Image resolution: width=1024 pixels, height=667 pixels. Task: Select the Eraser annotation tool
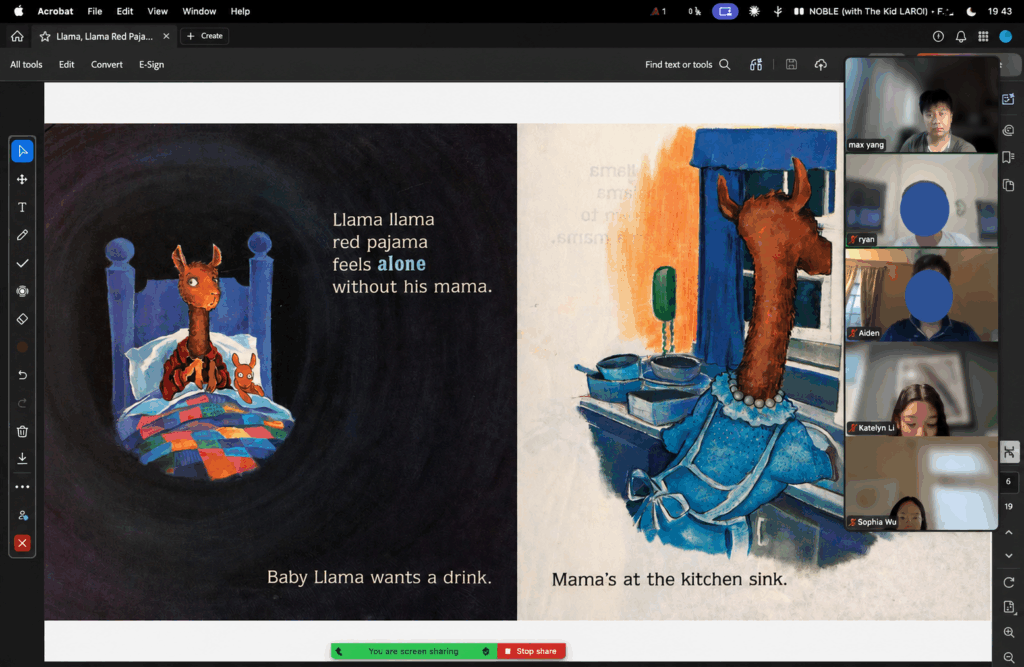click(22, 319)
